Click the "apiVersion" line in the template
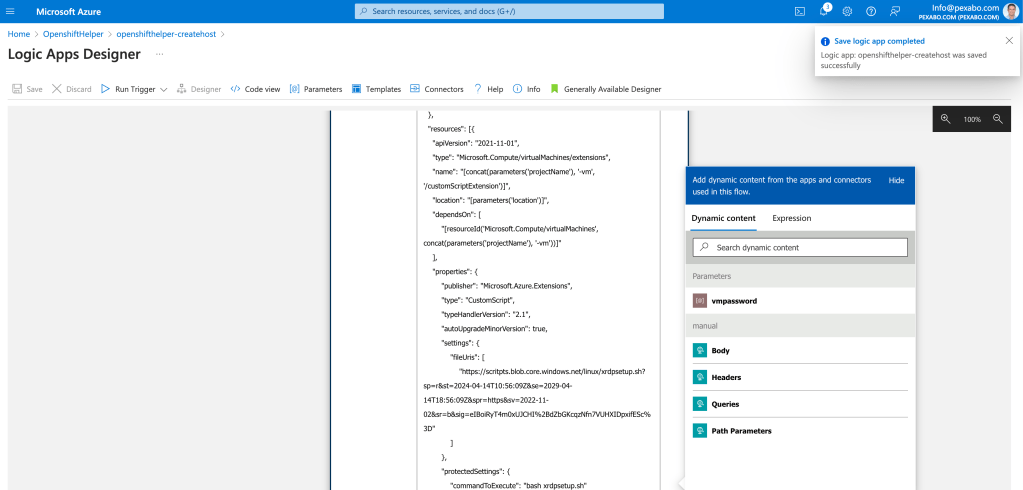 [x=476, y=143]
